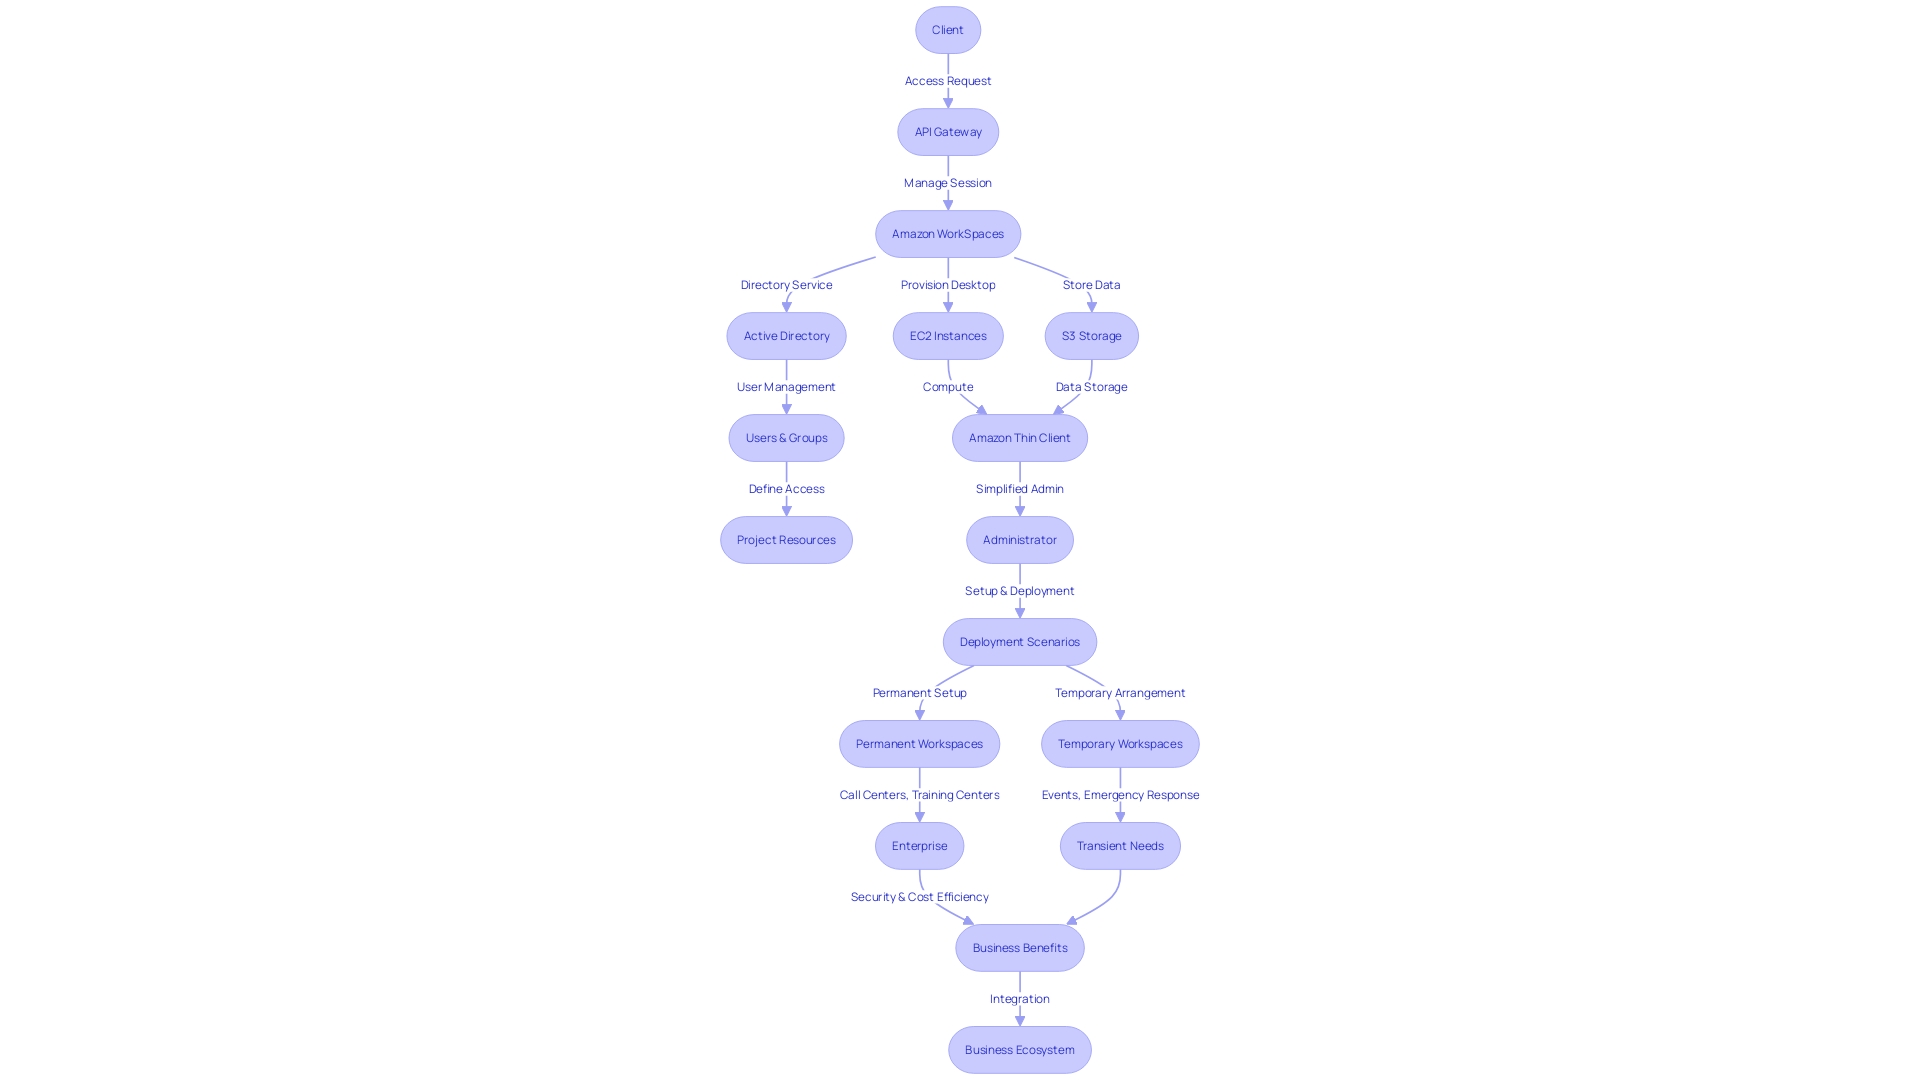Click the Enterprise node label

(919, 845)
